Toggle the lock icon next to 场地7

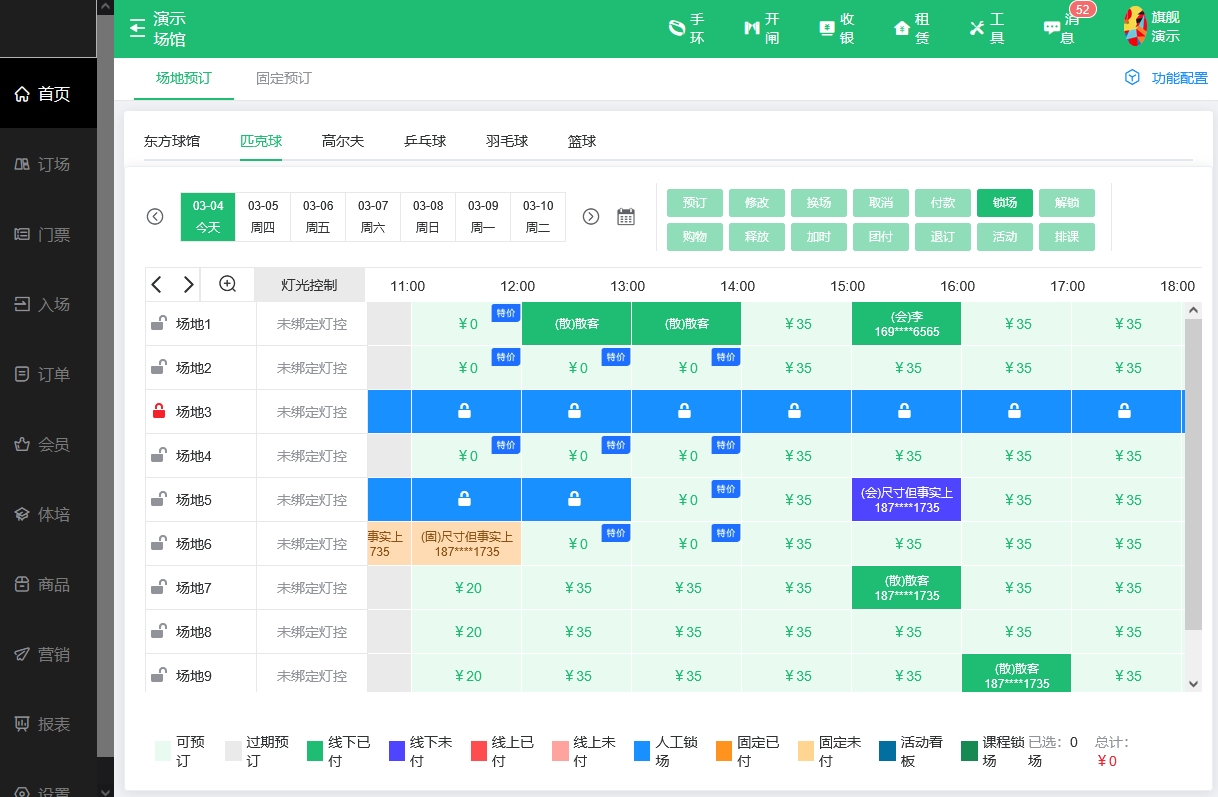(158, 587)
